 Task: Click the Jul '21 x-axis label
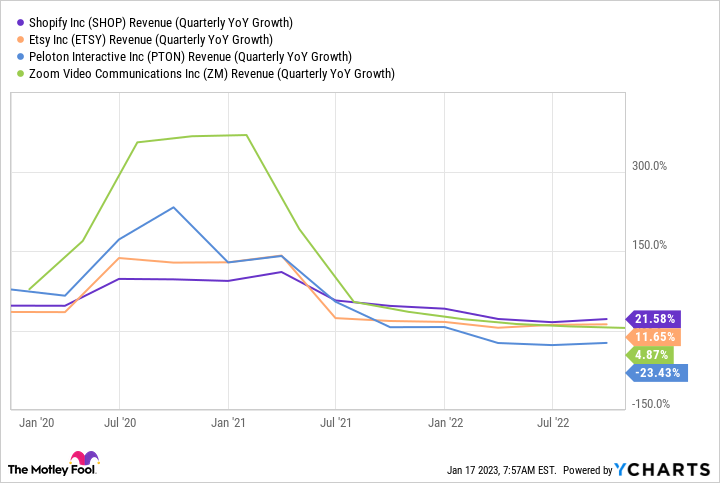(x=336, y=422)
